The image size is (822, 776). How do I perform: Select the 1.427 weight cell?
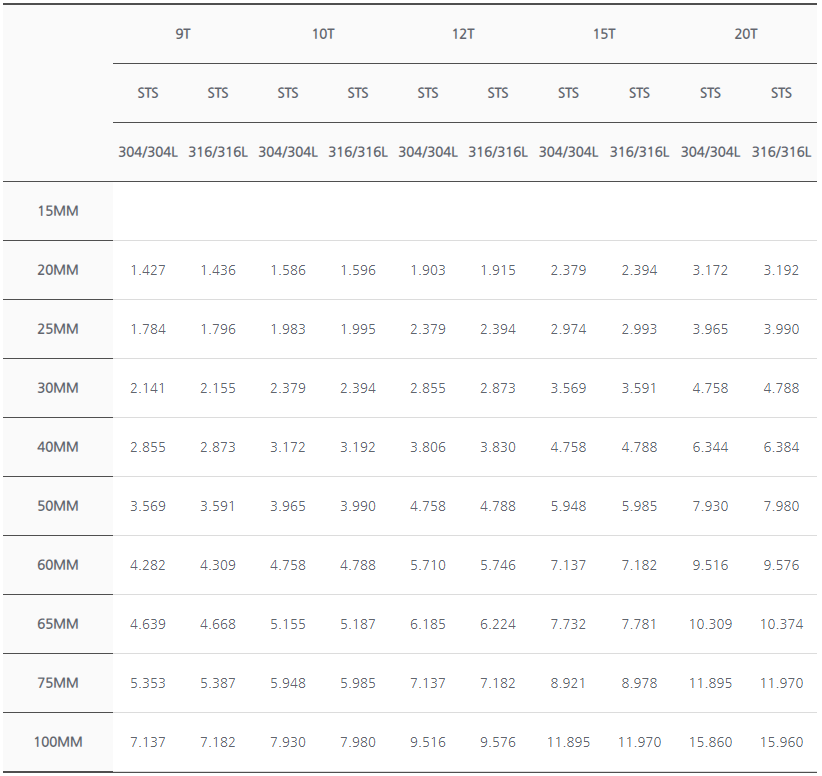tap(148, 270)
